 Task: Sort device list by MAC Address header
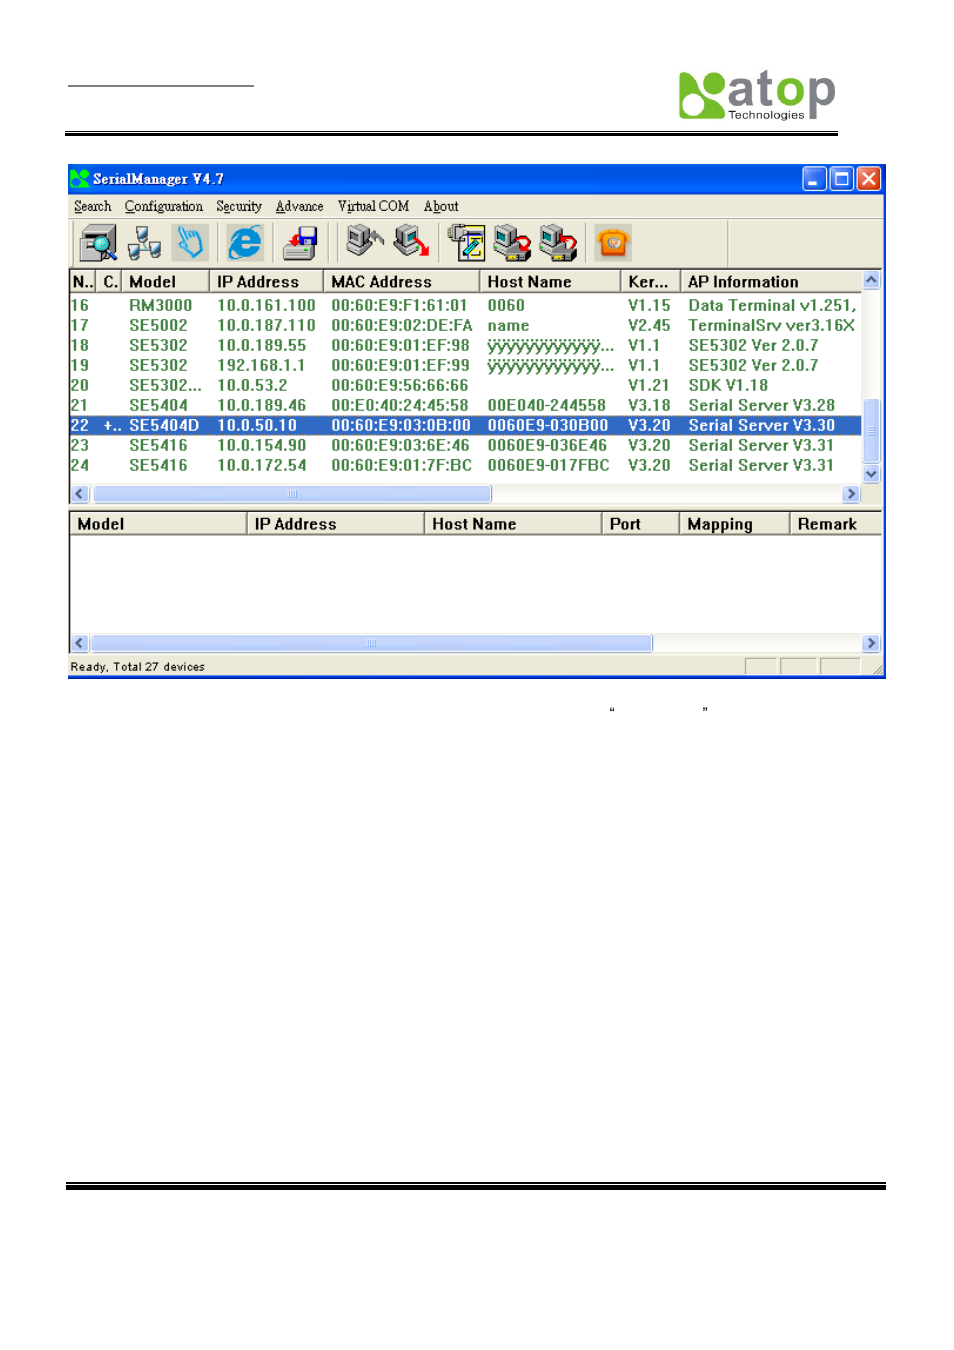[x=402, y=281]
